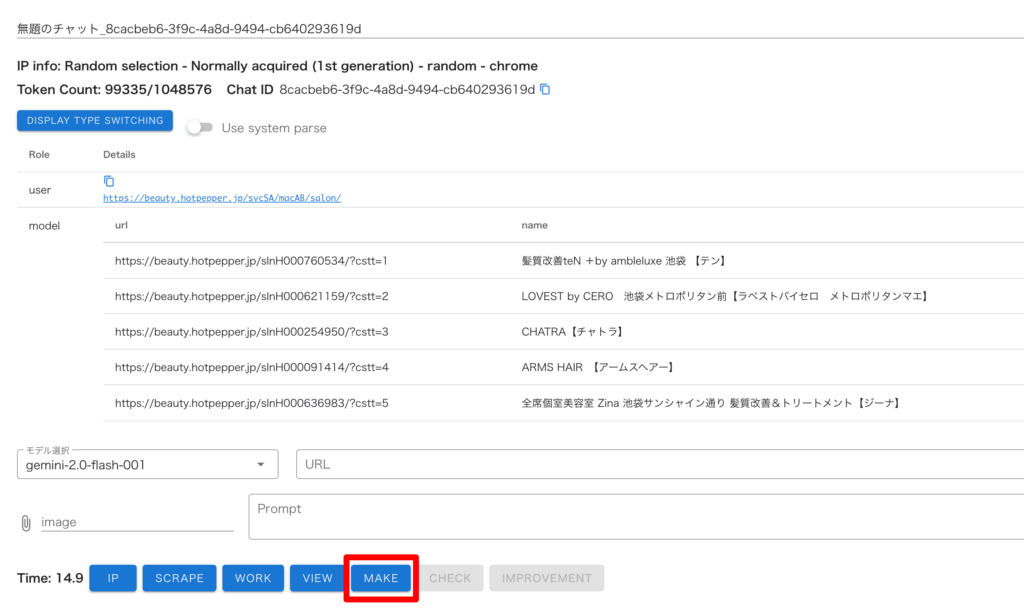Open the beauty.hotpepper.jp salon link
The height and width of the screenshot is (615, 1024).
222,198
